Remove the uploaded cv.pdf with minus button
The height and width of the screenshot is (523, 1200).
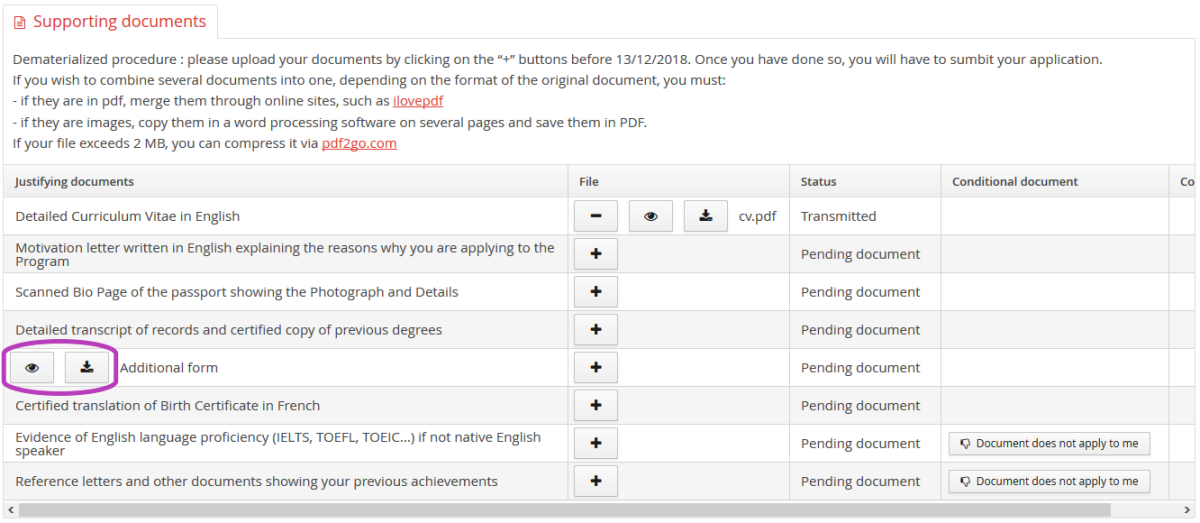click(596, 216)
